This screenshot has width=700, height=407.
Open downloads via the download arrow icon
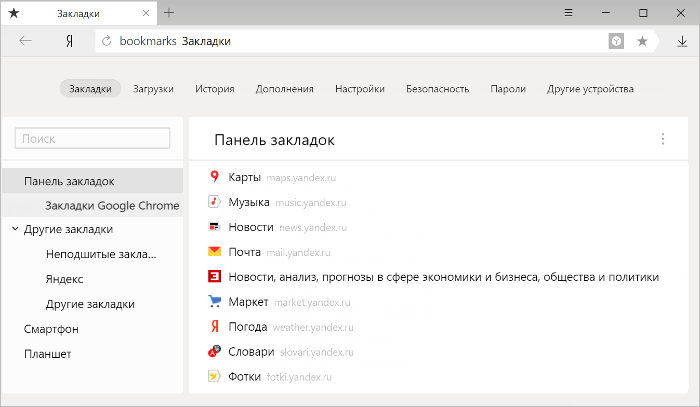tap(682, 42)
